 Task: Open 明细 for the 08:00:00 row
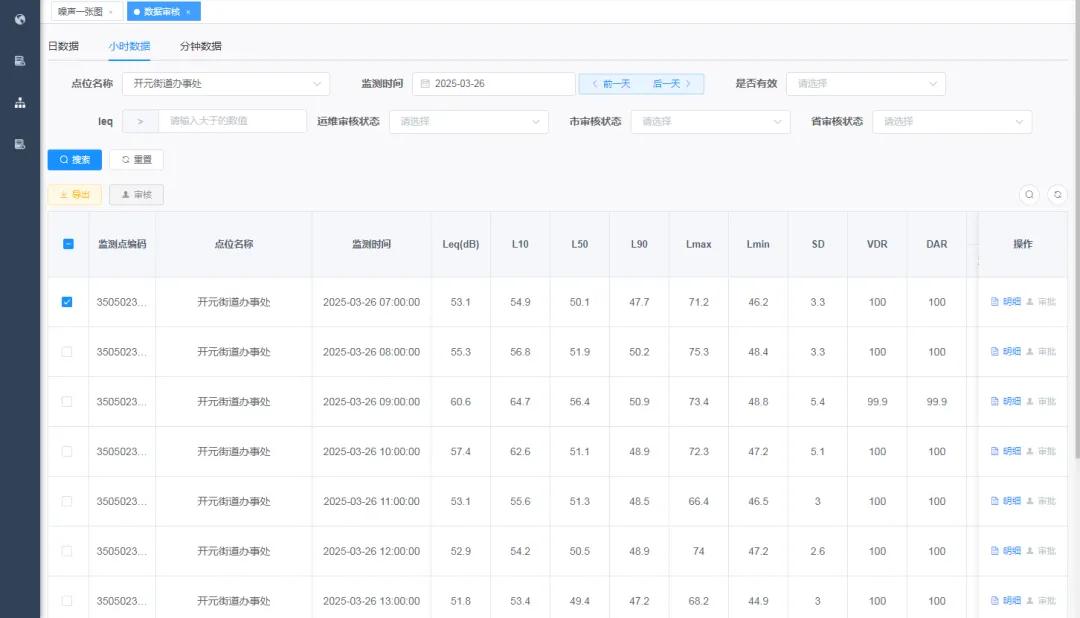point(1006,351)
